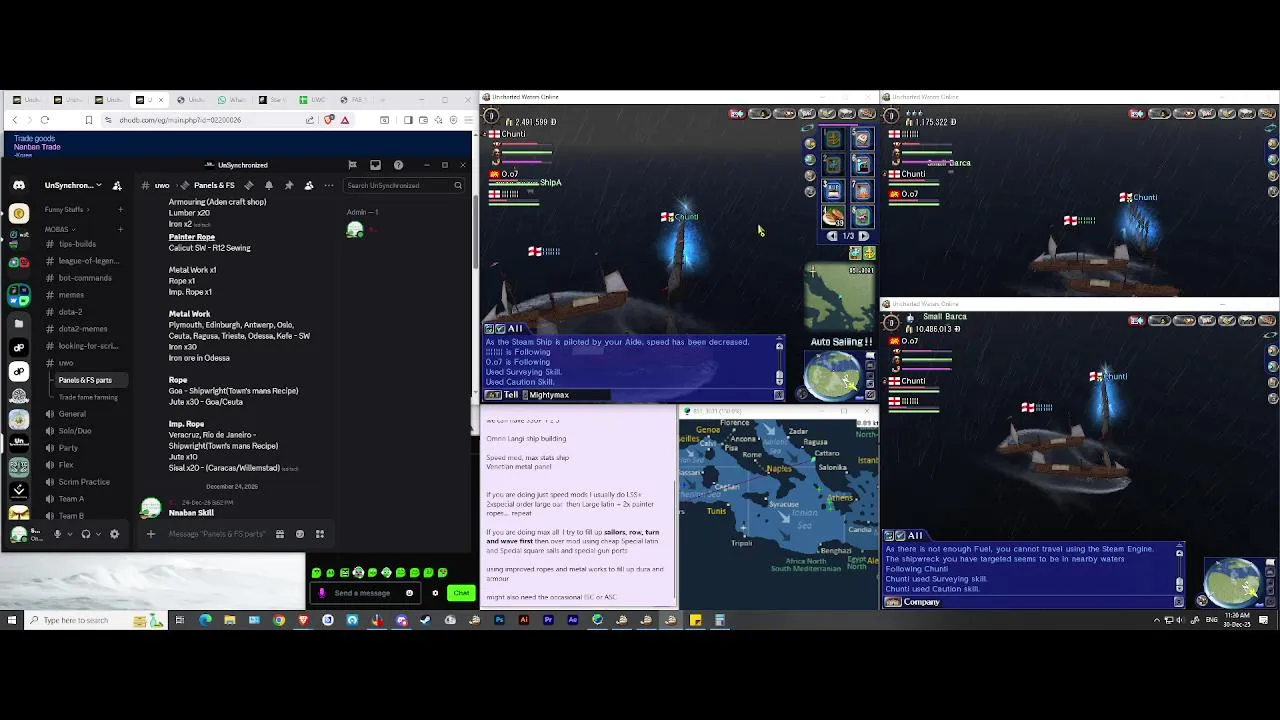
Task: Click chat widget settings gear icon
Action: (435, 593)
